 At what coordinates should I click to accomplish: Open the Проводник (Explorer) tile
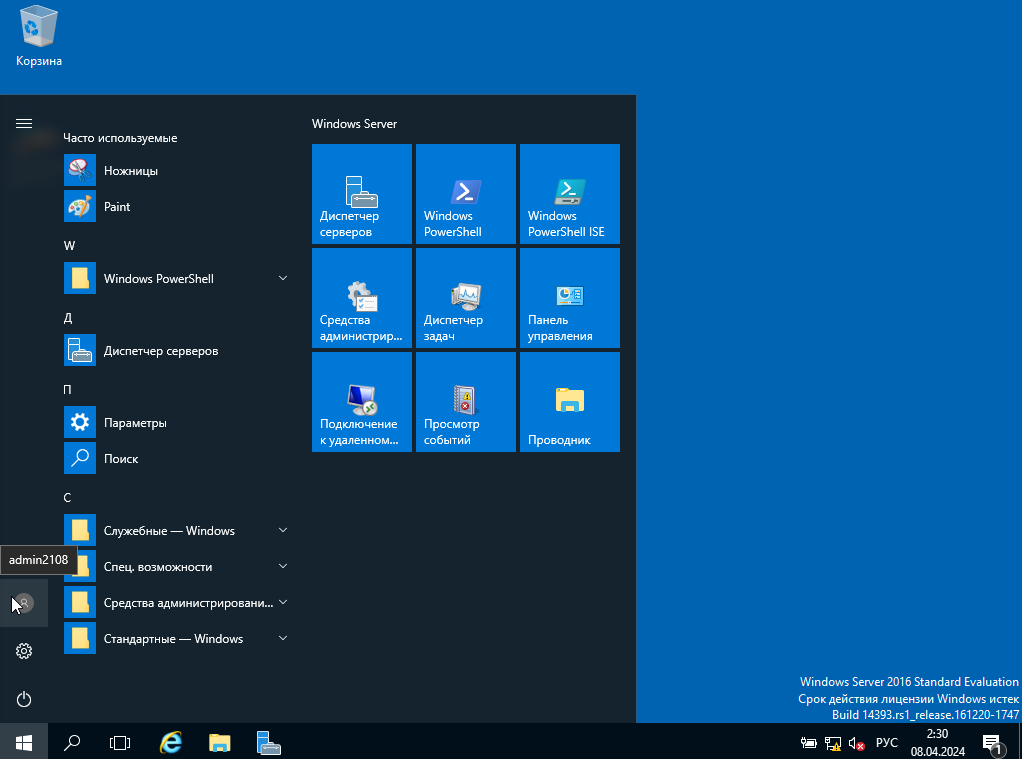(x=570, y=402)
